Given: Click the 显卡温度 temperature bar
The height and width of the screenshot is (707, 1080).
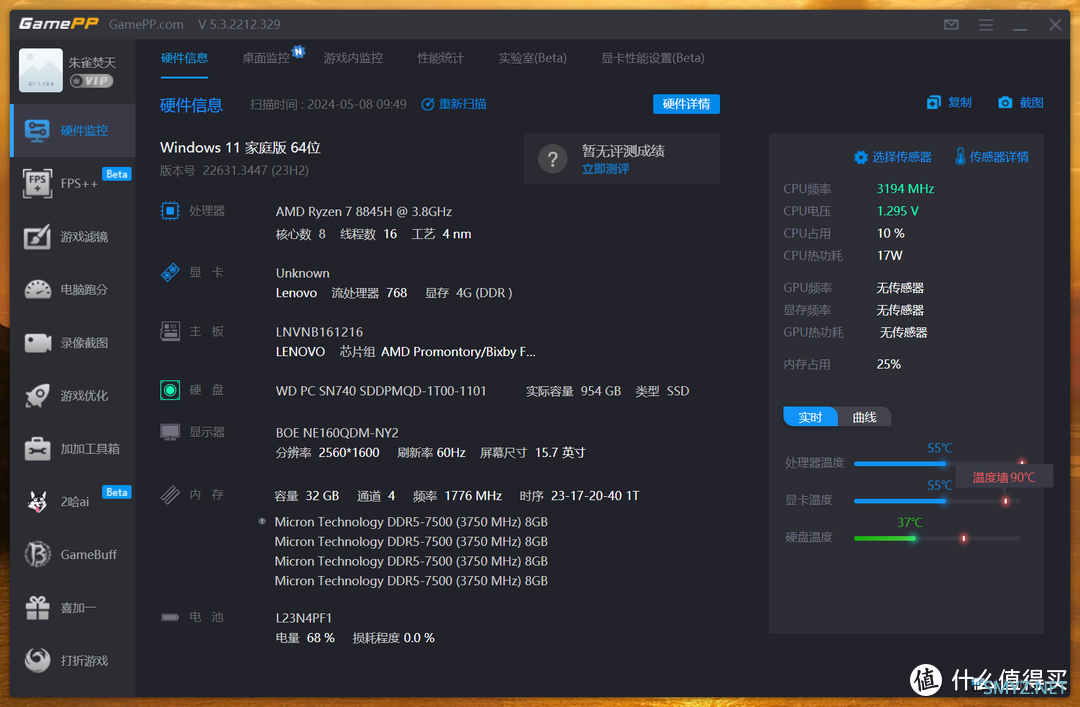Looking at the screenshot, I should pos(937,501).
